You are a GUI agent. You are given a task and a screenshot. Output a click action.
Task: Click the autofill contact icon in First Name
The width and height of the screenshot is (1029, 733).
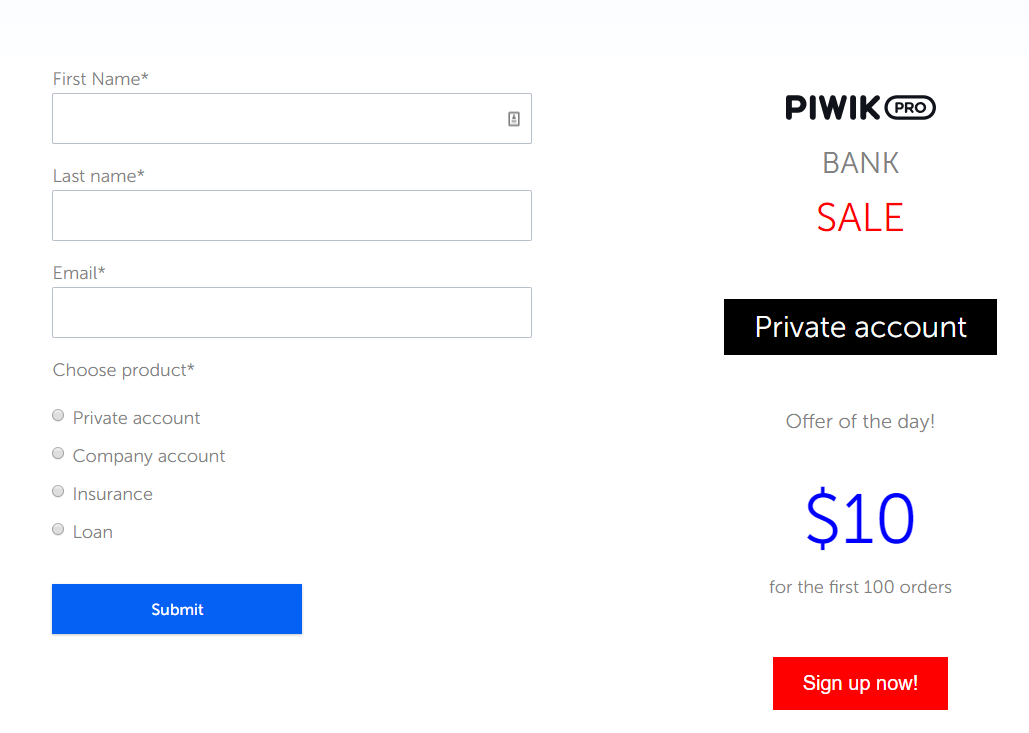[x=514, y=119]
